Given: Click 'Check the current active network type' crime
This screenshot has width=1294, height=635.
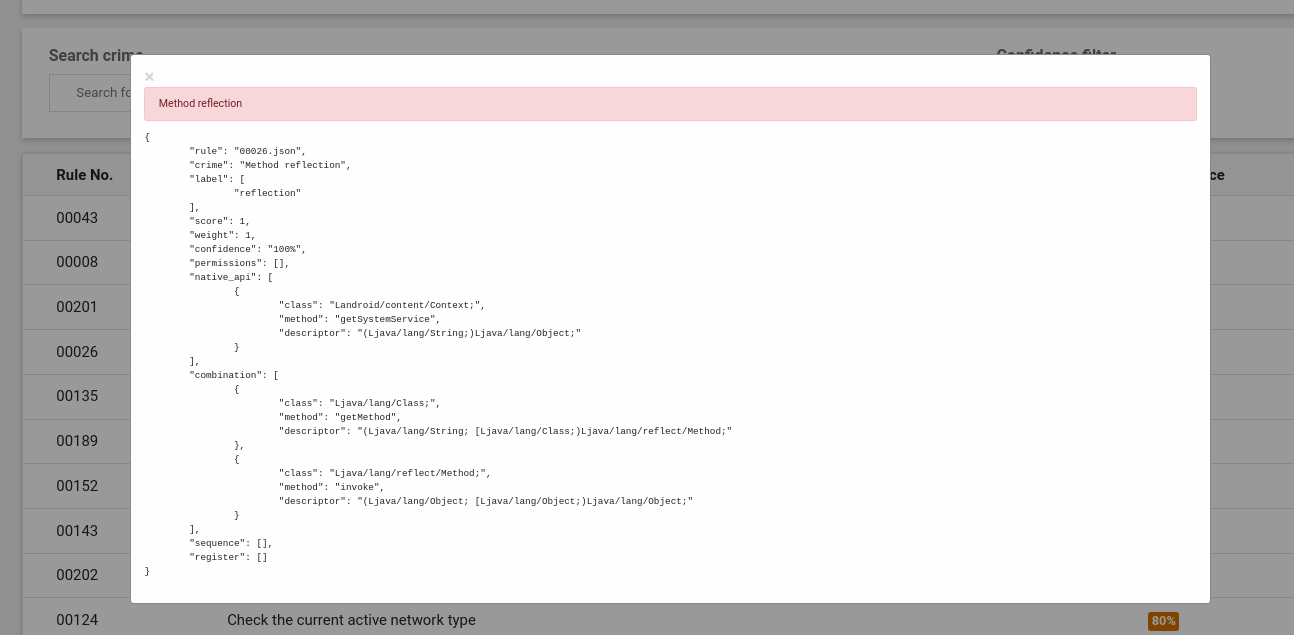Looking at the screenshot, I should point(351,620).
